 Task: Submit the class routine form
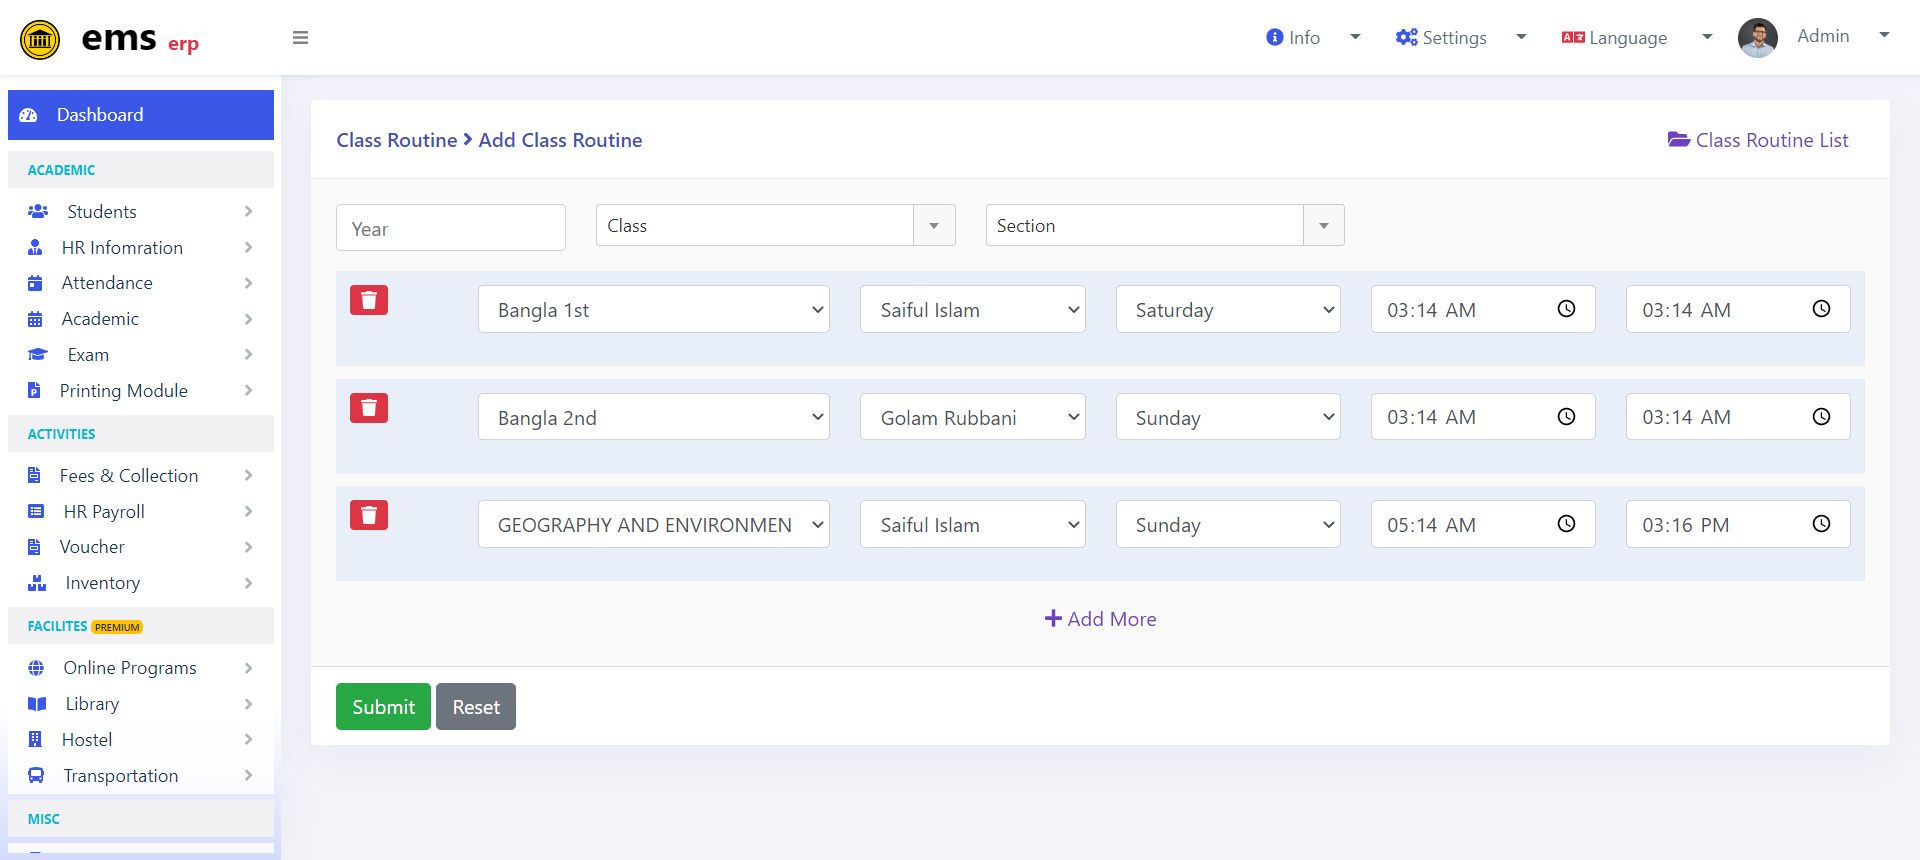383,707
